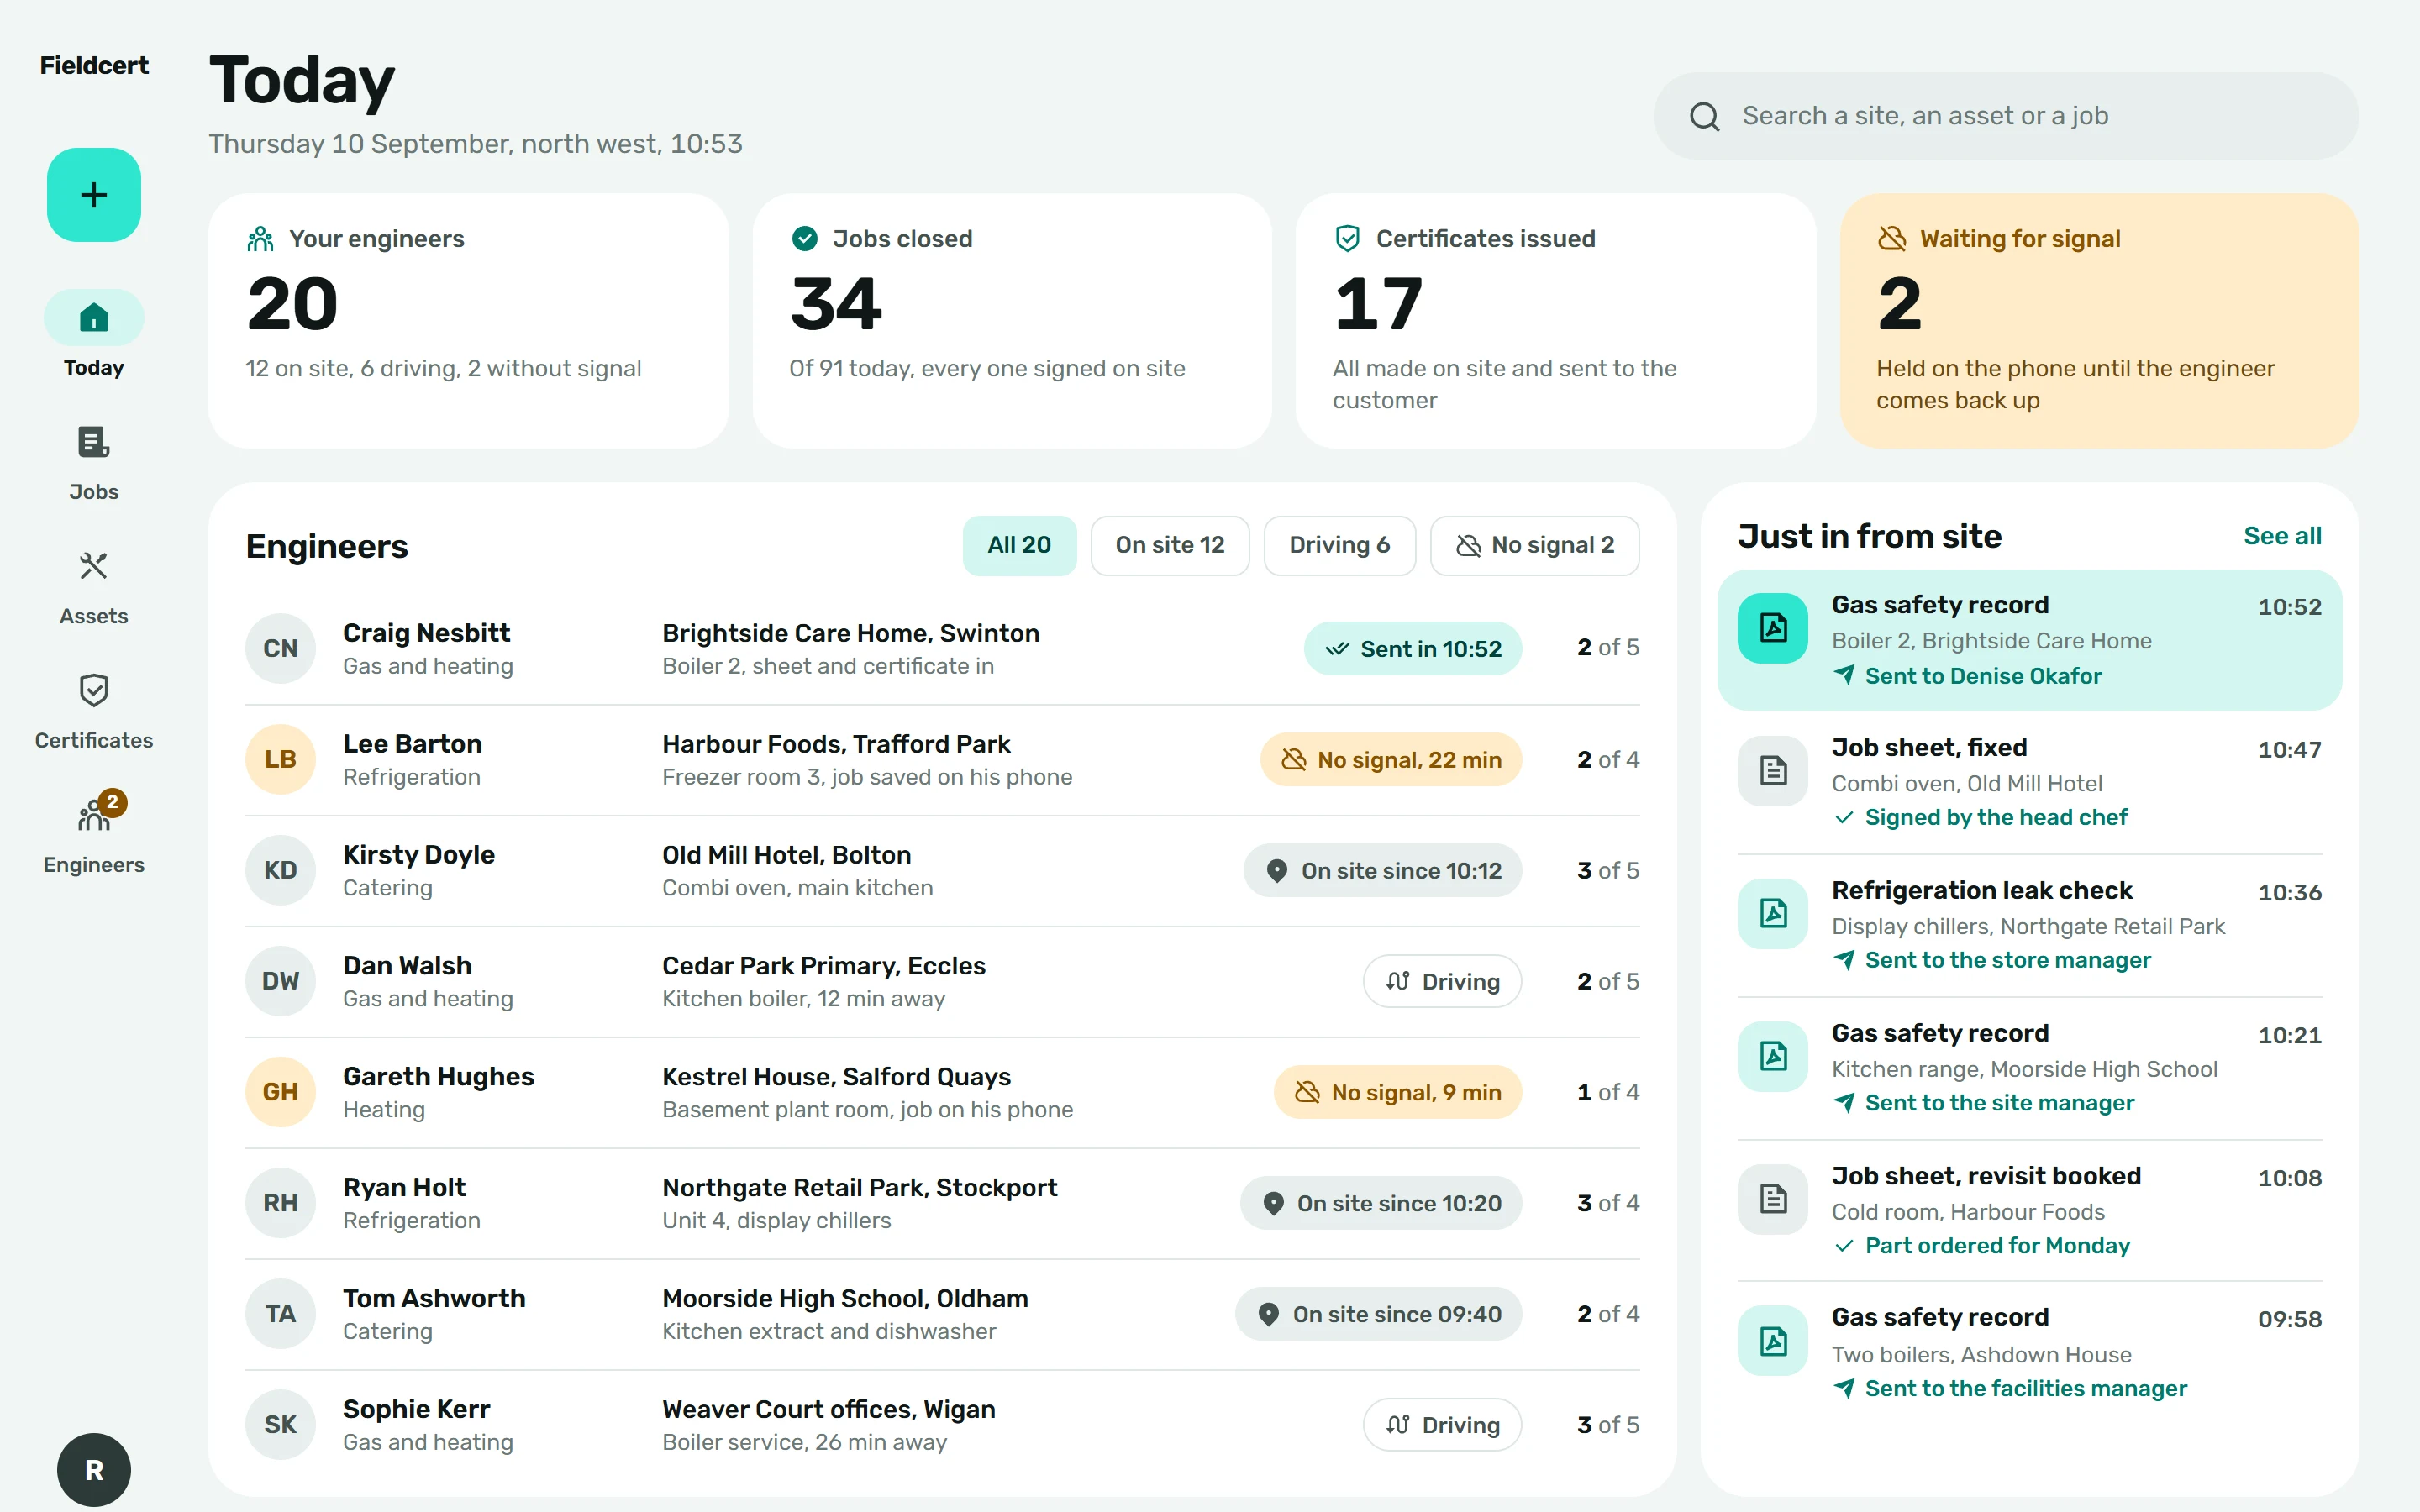Click the SK avatar for Sophie Kerr

tap(281, 1425)
